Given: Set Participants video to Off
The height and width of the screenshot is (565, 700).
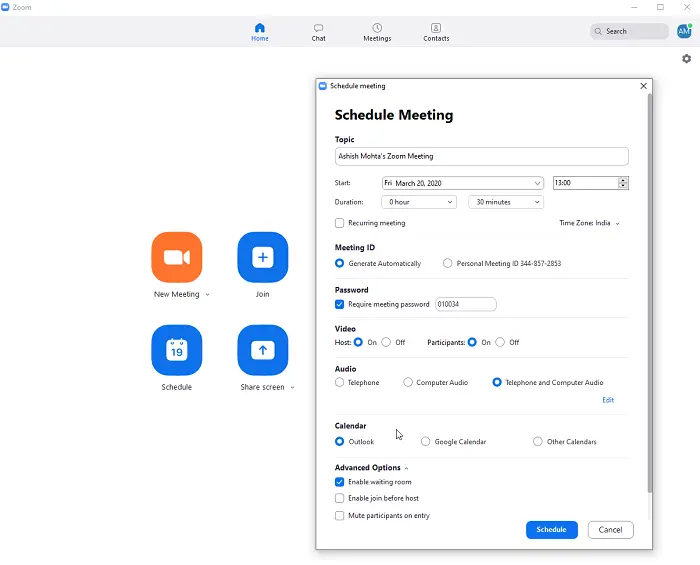Looking at the screenshot, I should point(500,342).
